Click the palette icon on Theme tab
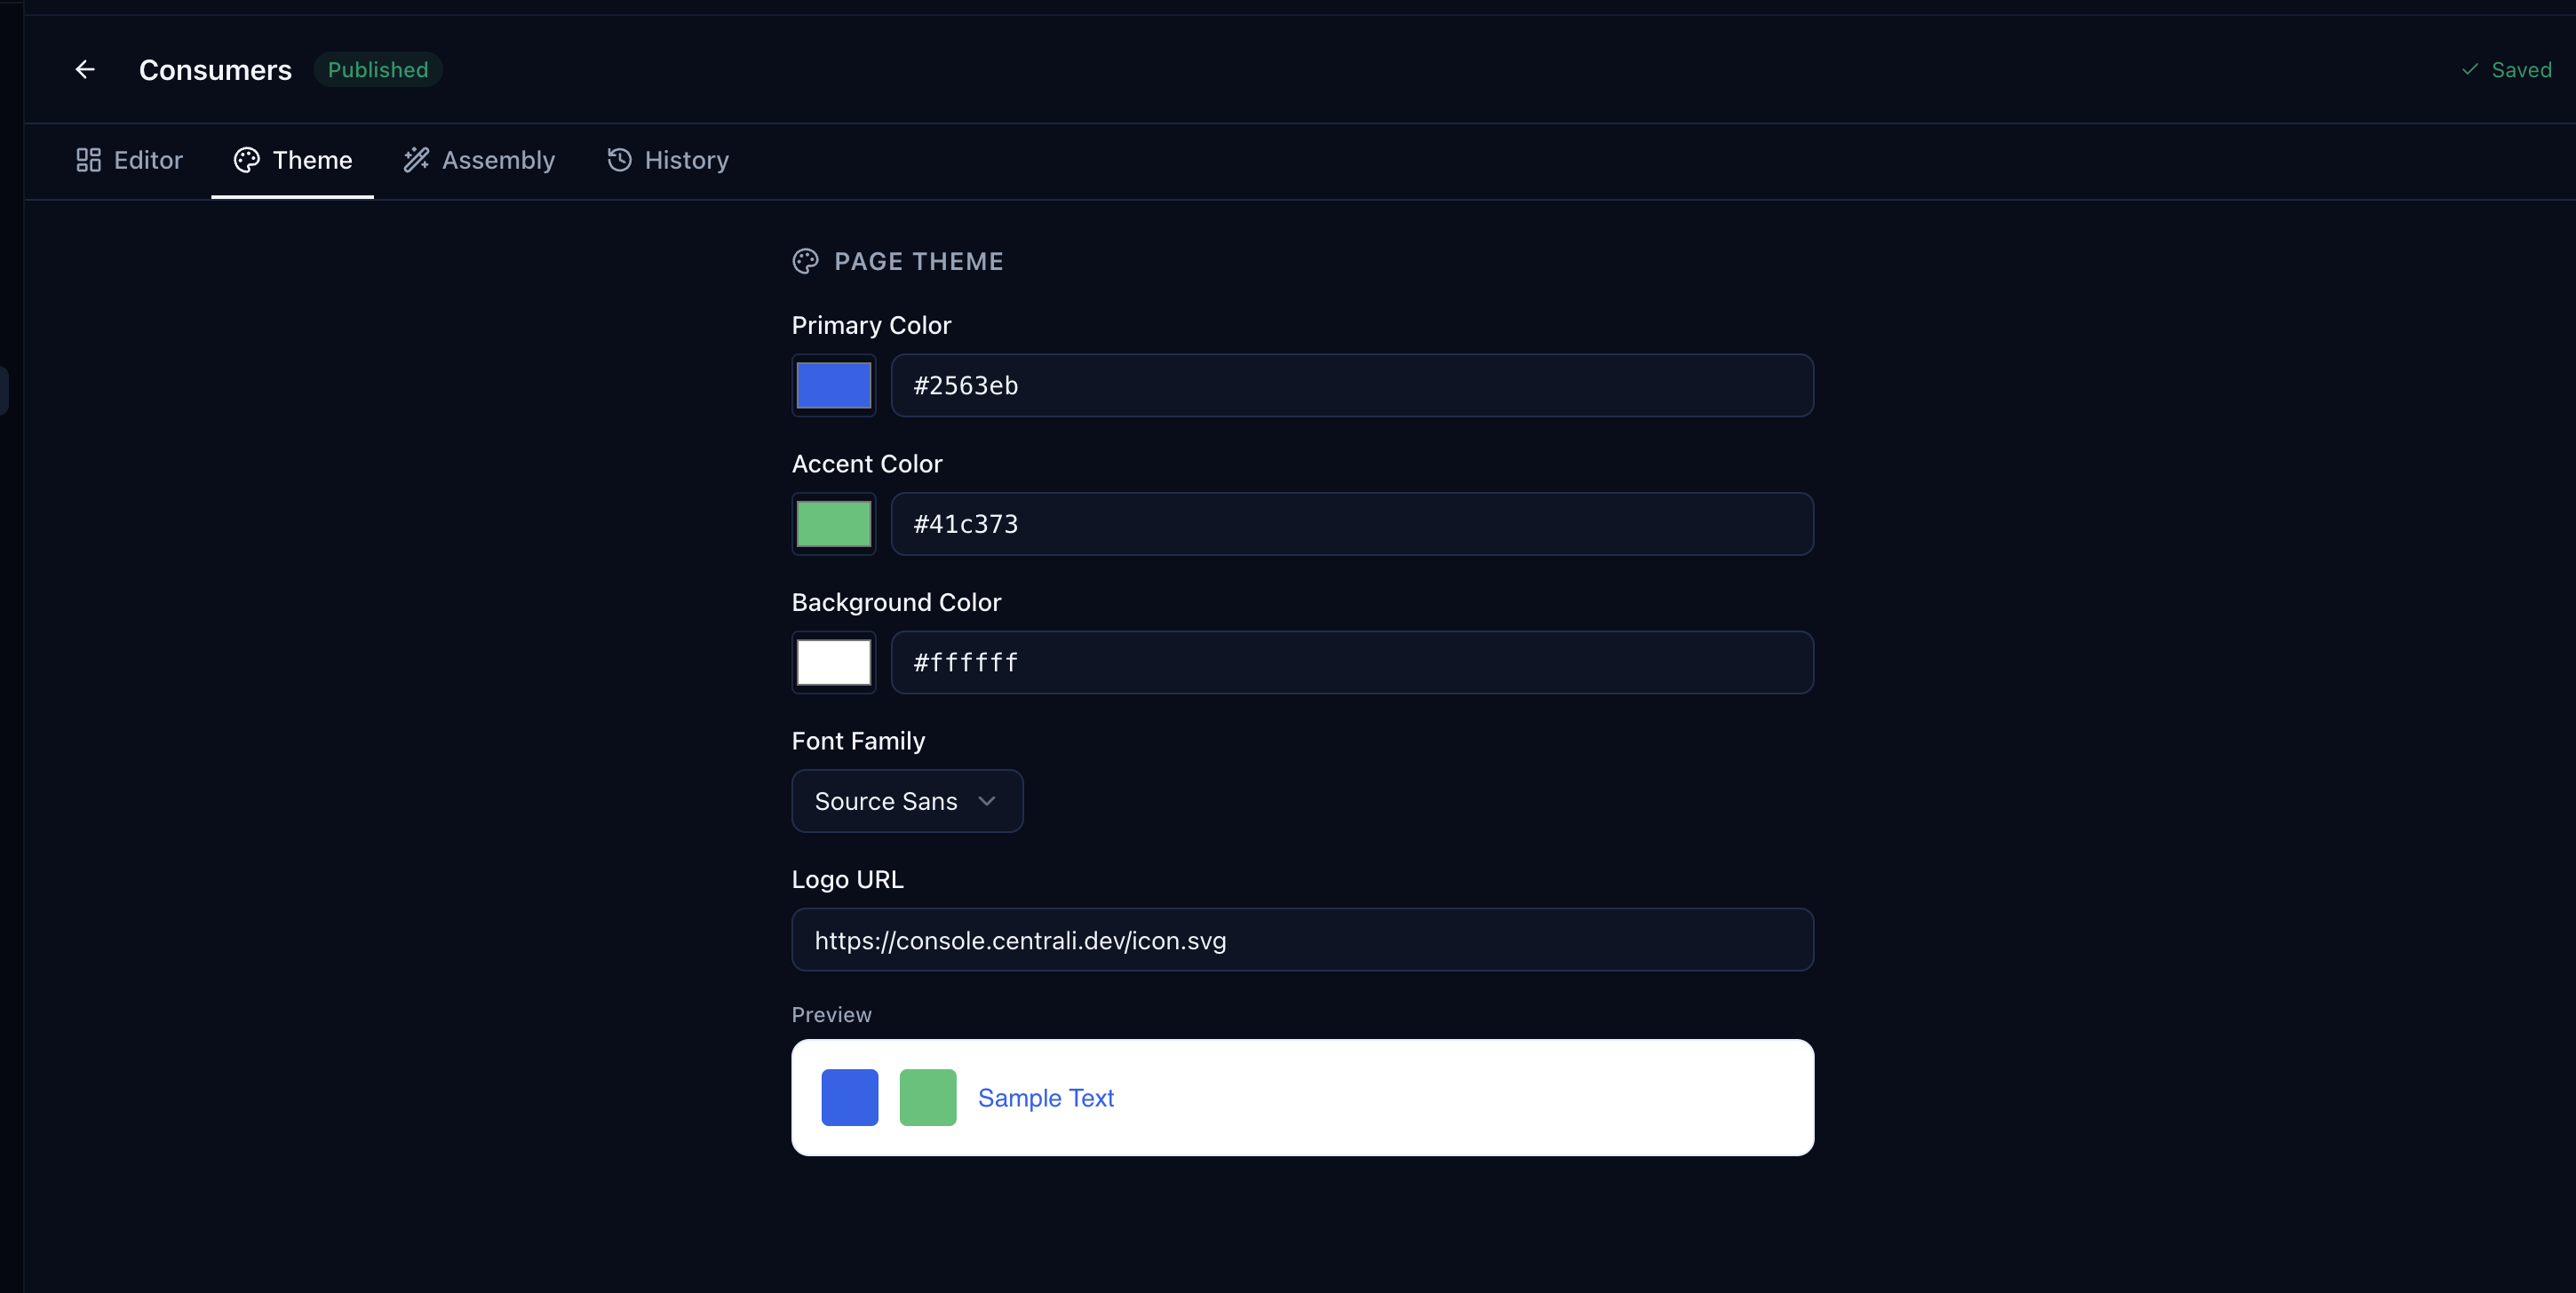This screenshot has height=1293, width=2576. point(246,160)
